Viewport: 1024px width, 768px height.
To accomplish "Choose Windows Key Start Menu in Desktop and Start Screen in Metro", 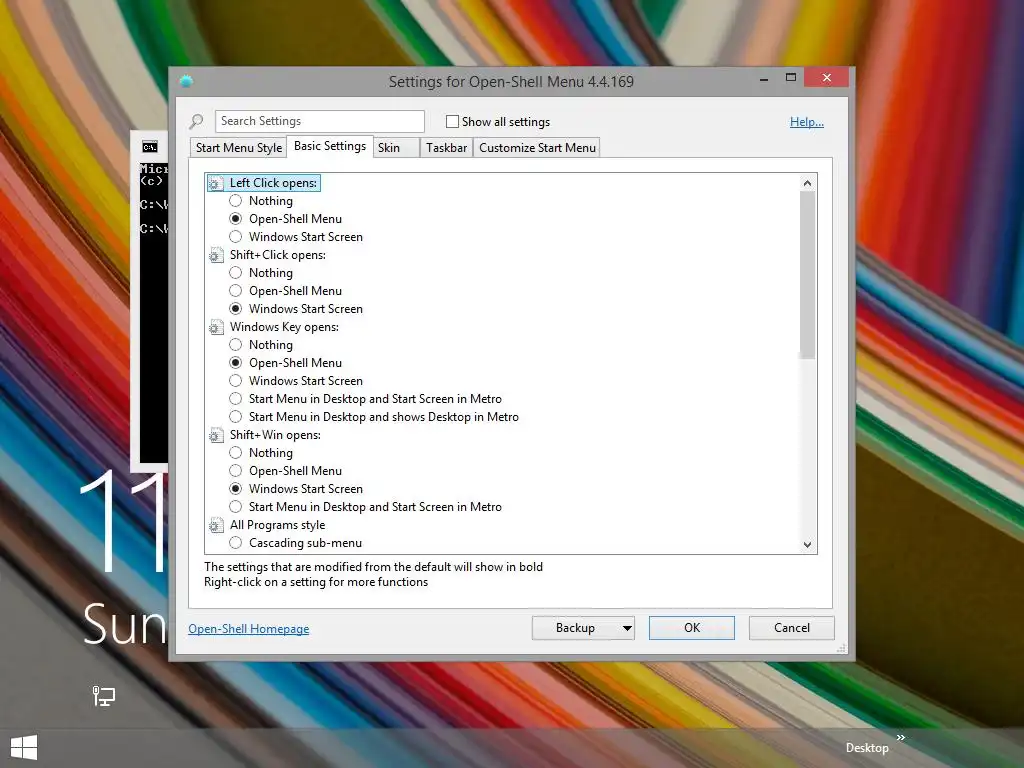I will 236,398.
